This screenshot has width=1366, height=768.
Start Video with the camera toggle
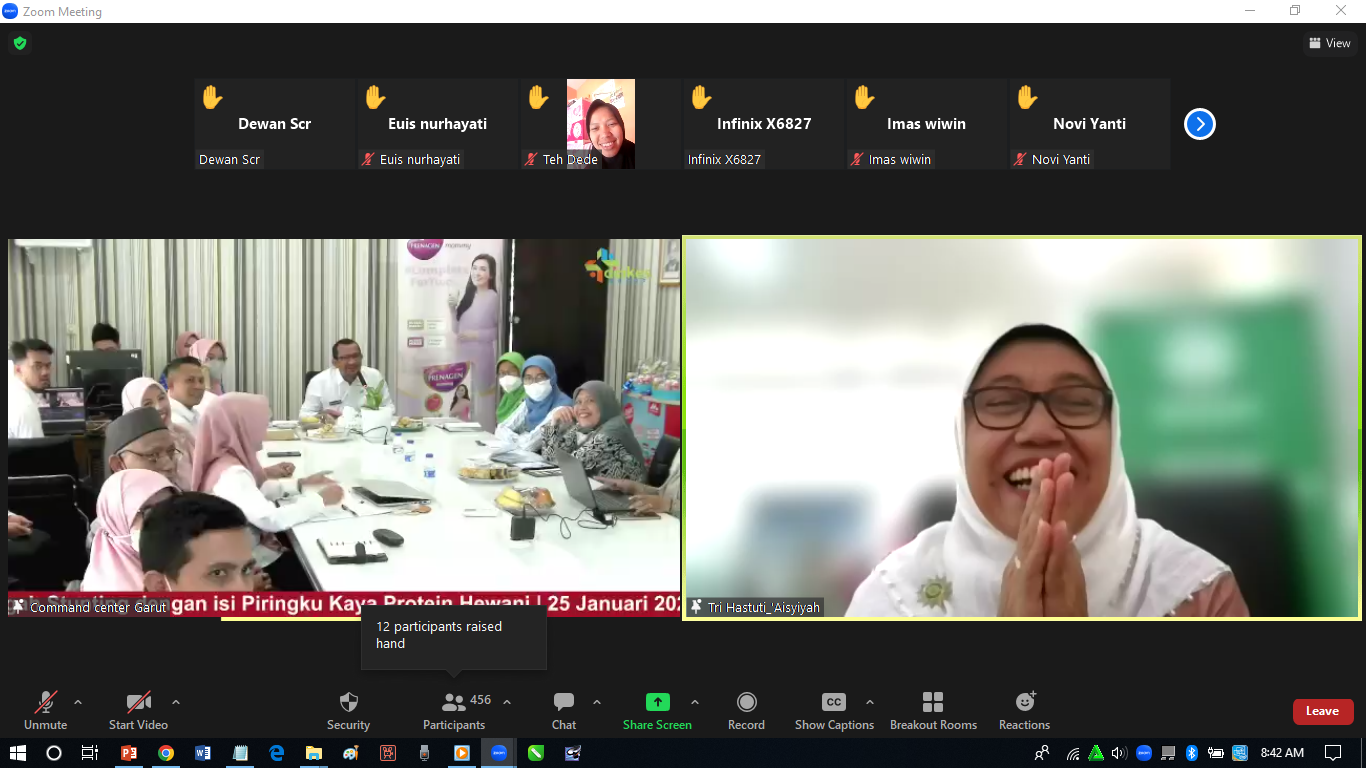pyautogui.click(x=138, y=703)
